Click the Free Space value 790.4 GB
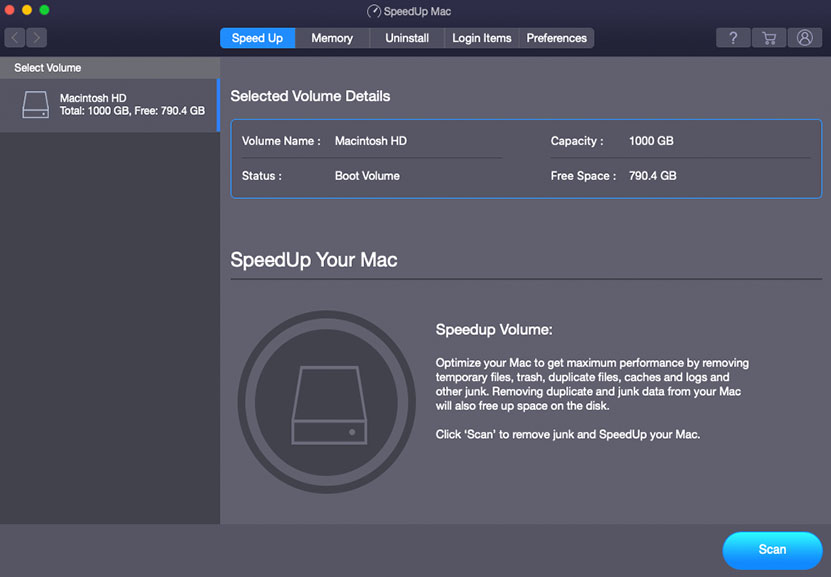 [x=650, y=175]
